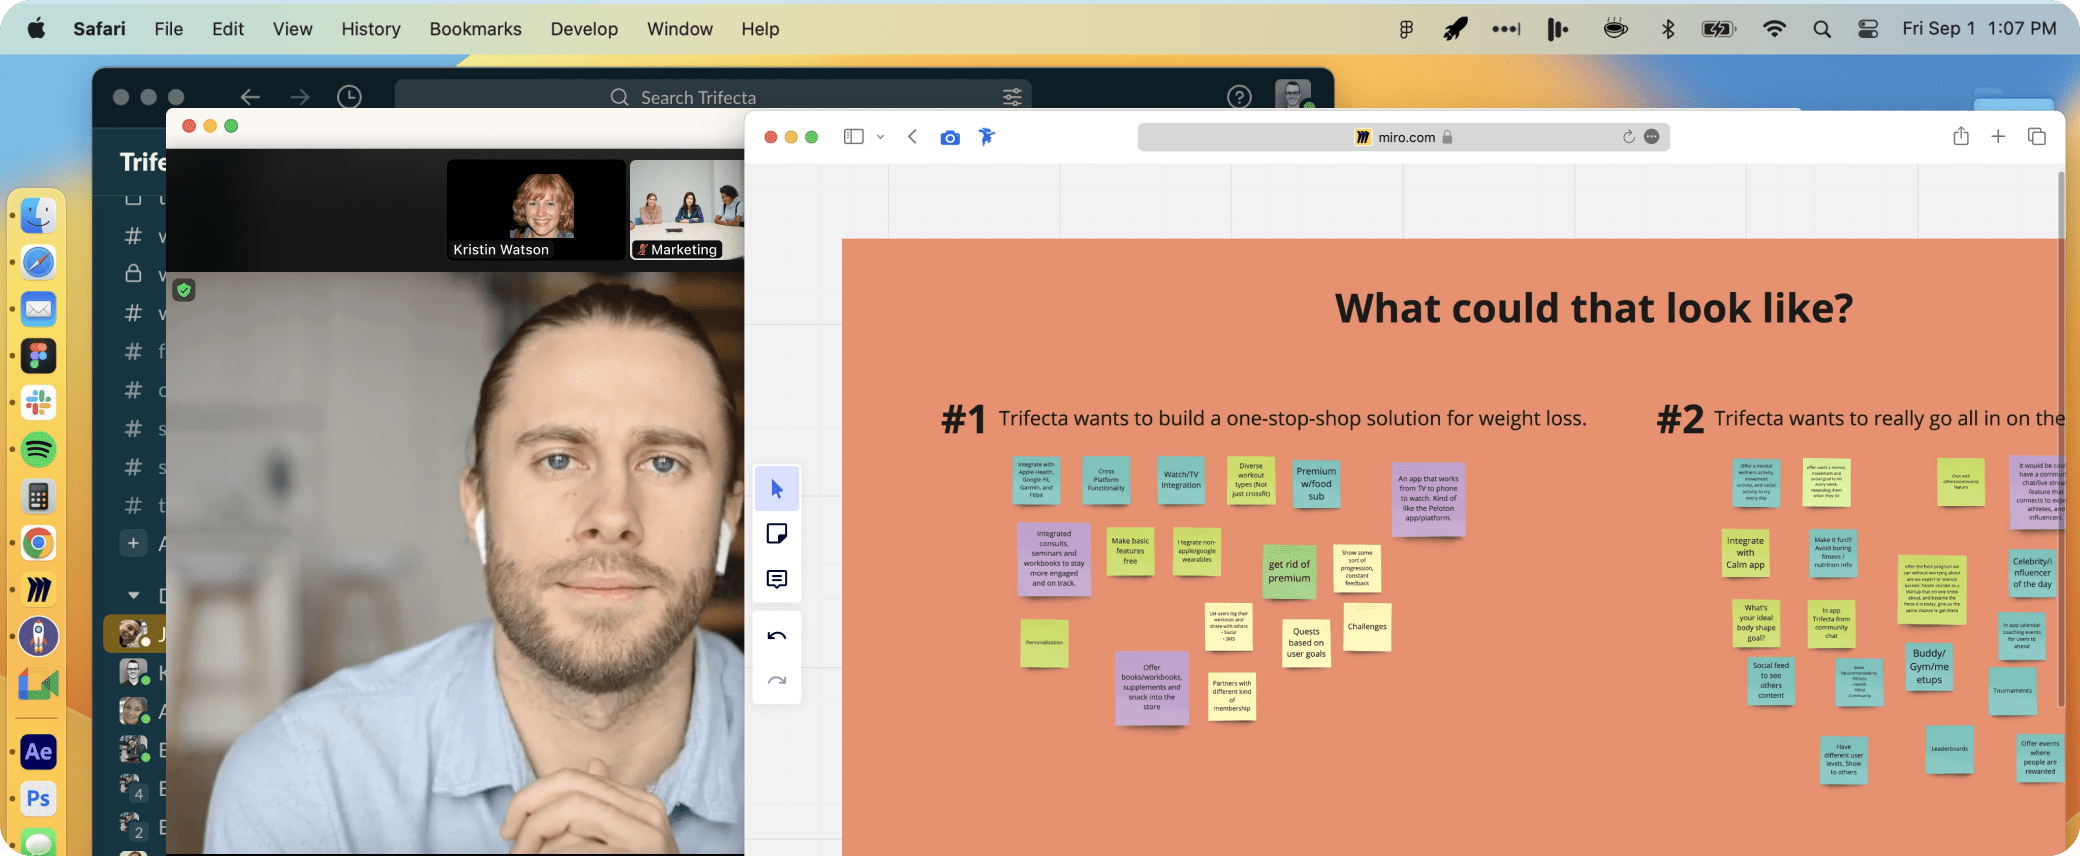Open the Safari app menu
The width and height of the screenshot is (2080, 856).
click(99, 29)
